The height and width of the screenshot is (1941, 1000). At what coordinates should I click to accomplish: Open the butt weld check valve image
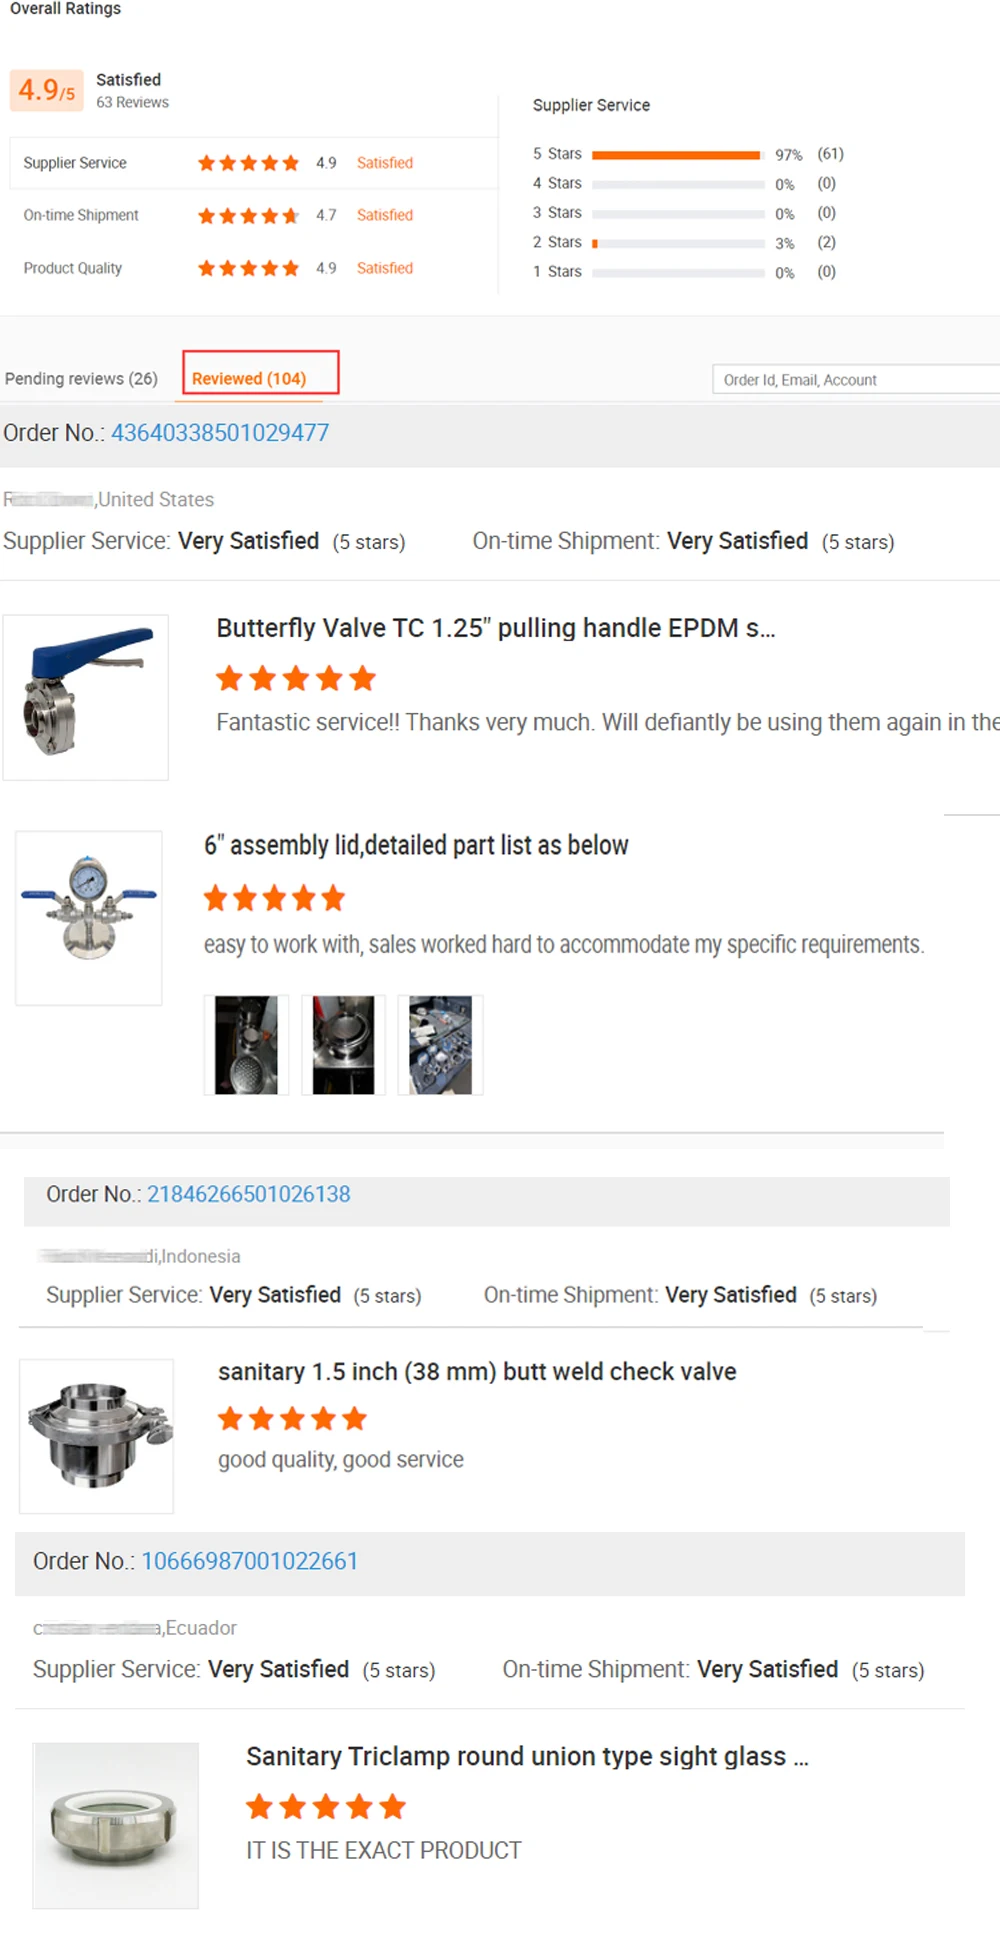pos(97,1435)
